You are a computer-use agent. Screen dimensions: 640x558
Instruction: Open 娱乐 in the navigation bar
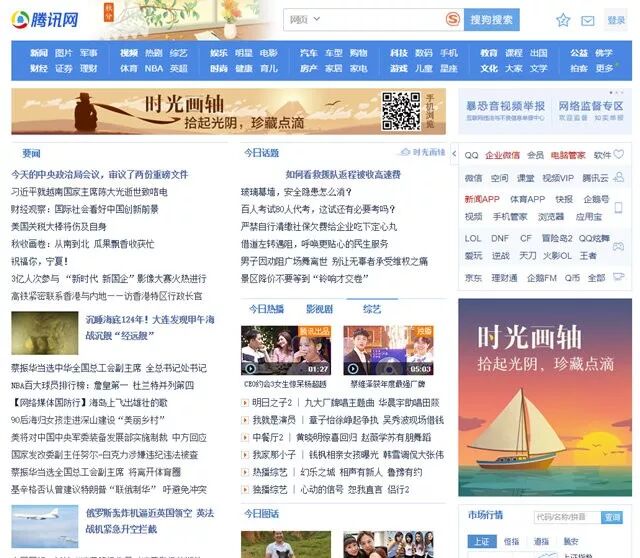[x=219, y=53]
